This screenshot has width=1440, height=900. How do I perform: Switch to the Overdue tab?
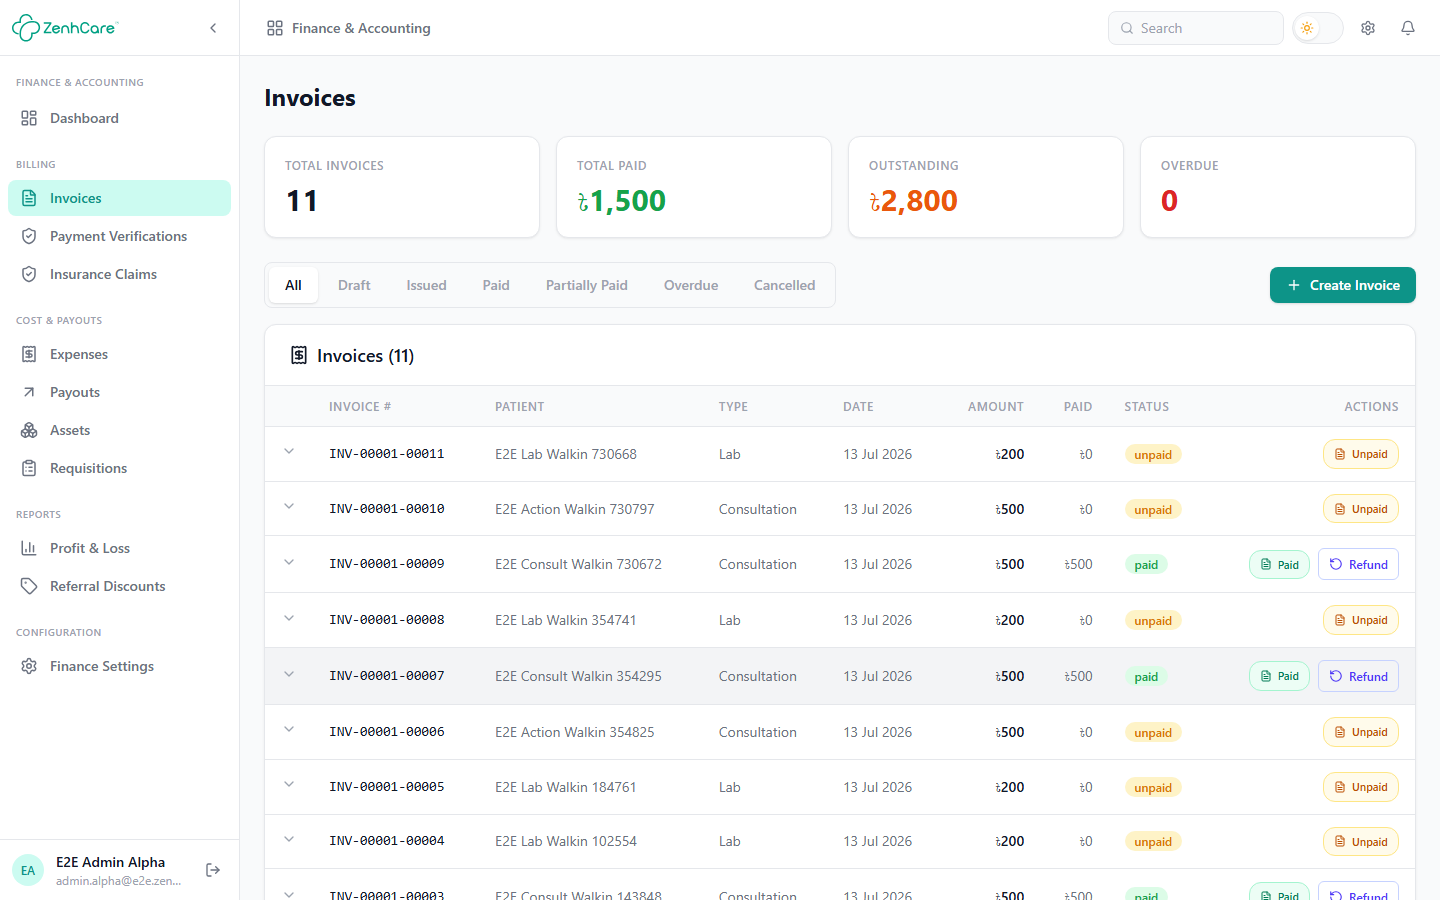[691, 285]
